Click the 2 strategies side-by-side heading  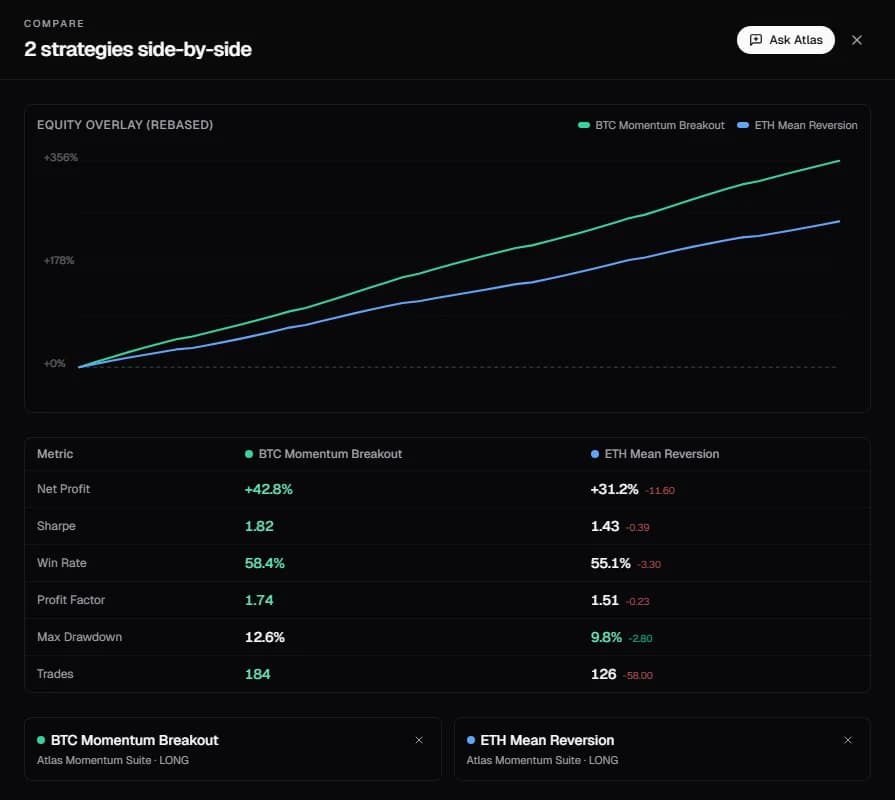click(138, 50)
